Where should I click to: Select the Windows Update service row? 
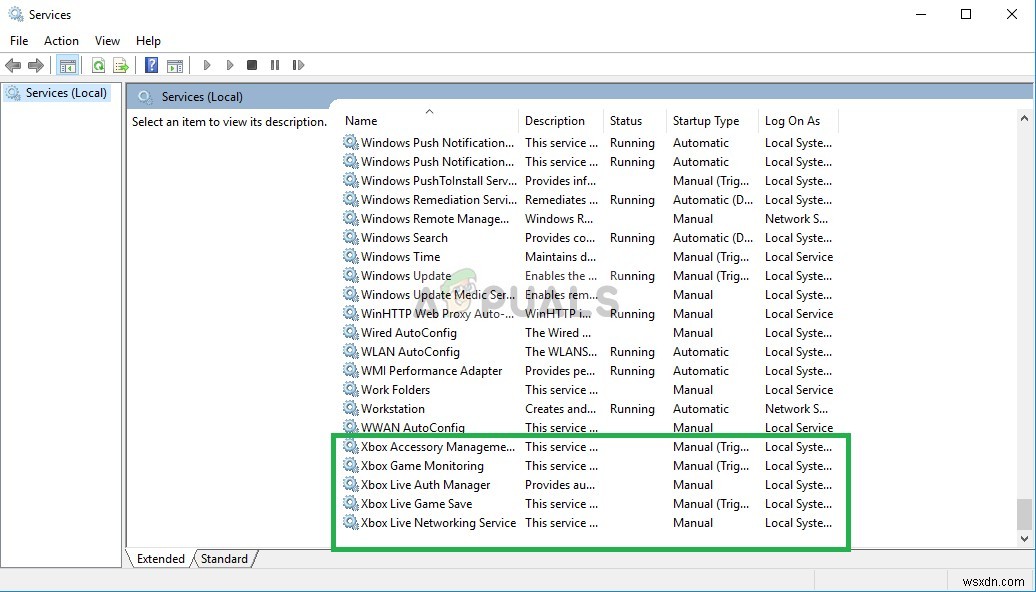588,276
